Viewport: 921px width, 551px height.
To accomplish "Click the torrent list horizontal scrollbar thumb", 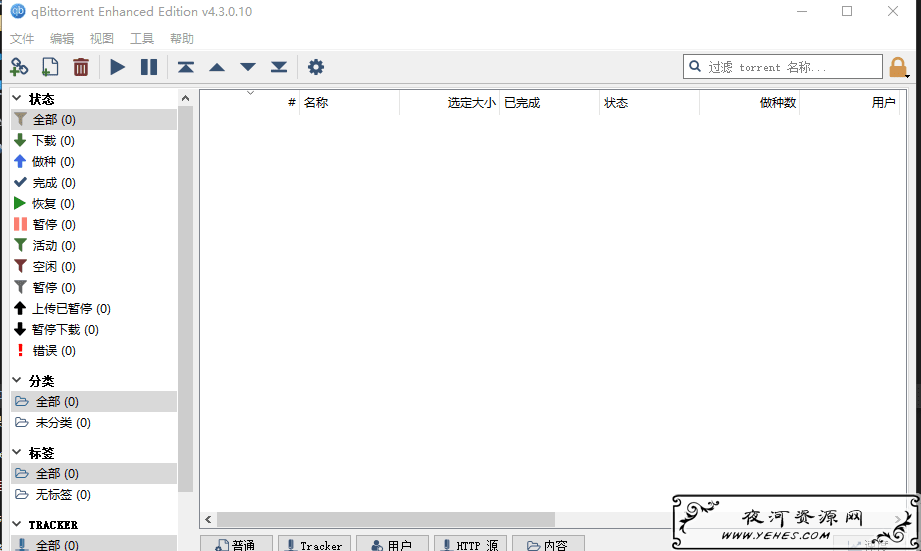I will click(x=386, y=519).
